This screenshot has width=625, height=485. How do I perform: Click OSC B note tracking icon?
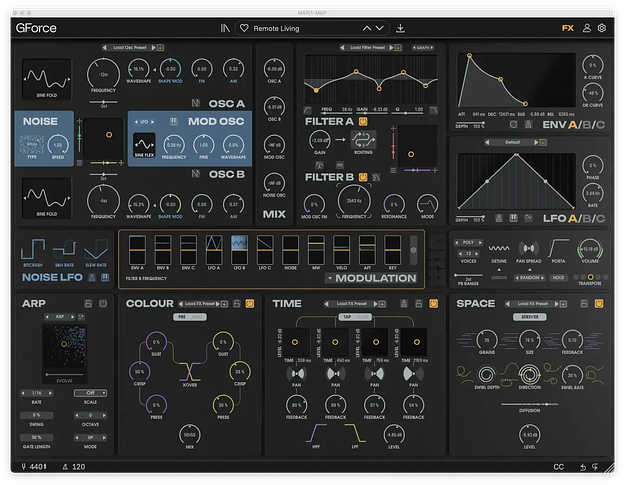click(x=196, y=174)
